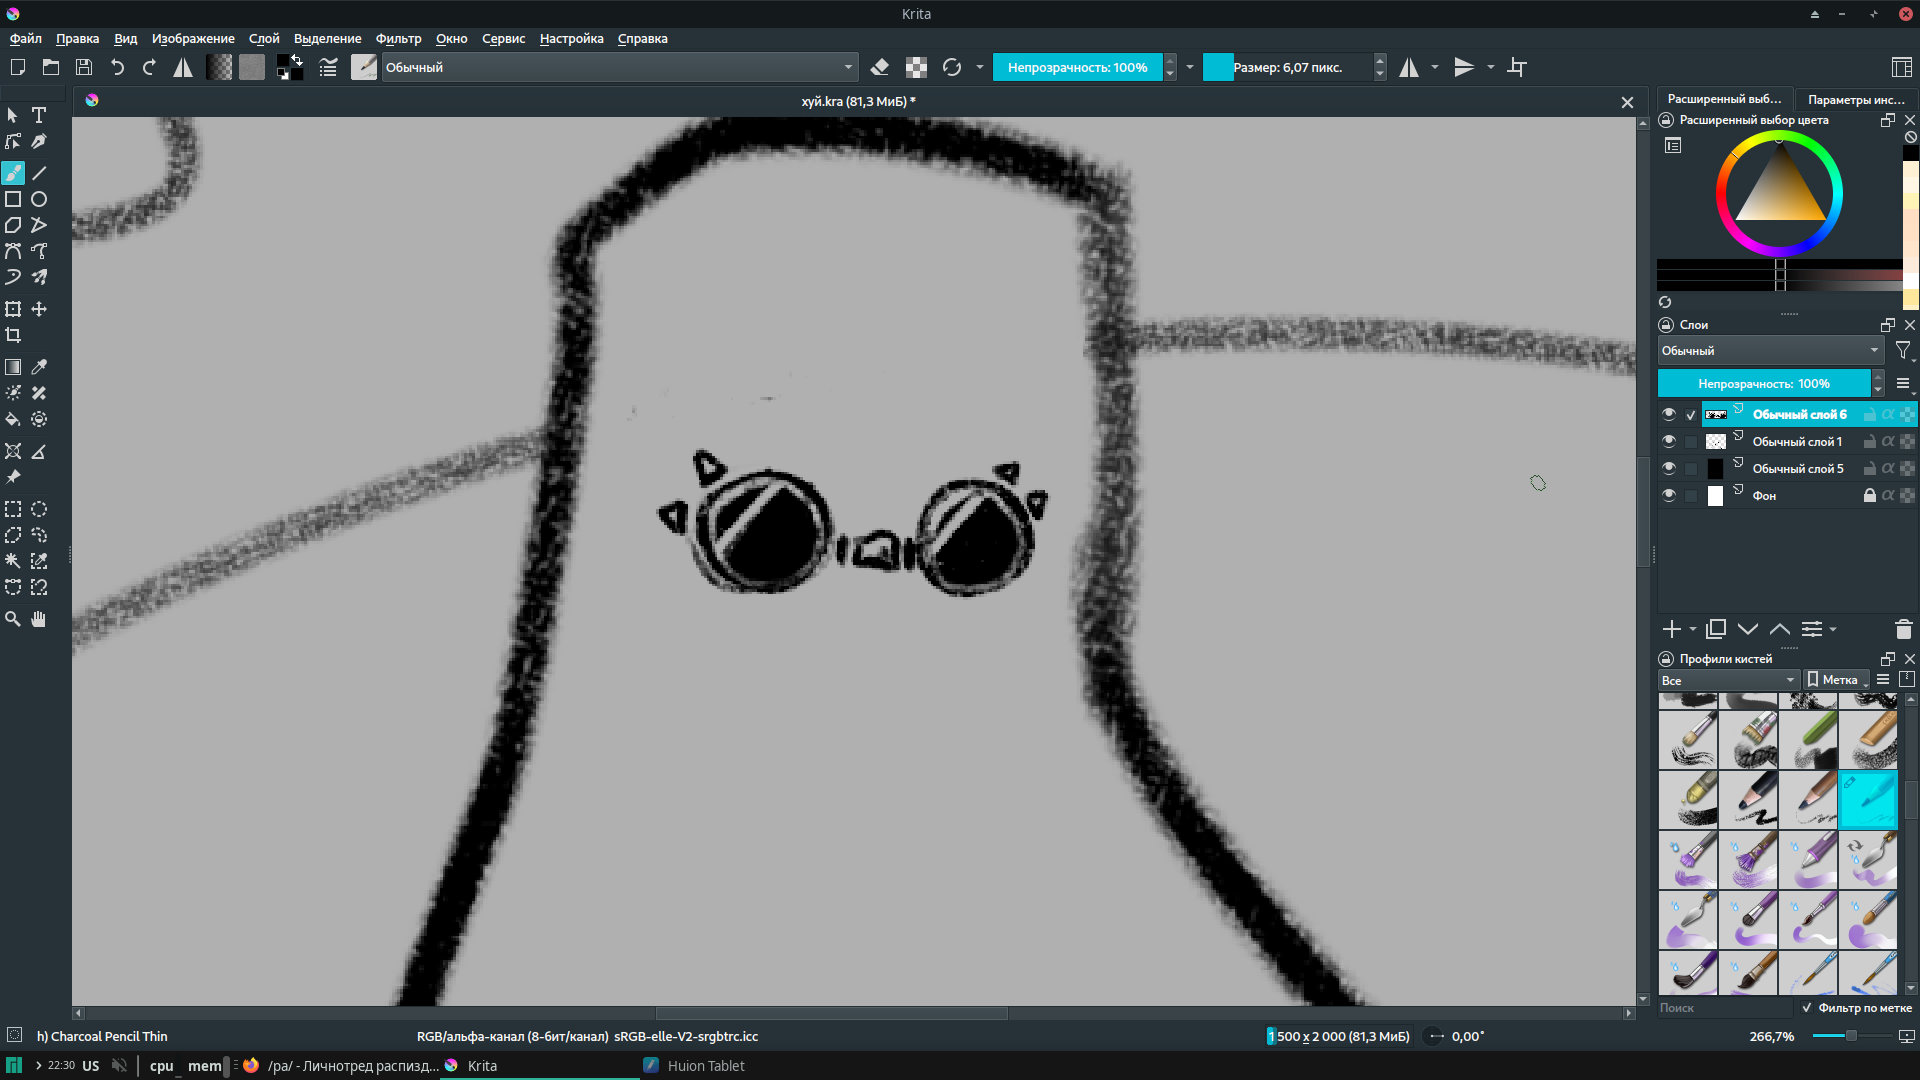Open the blending mode Обычный dropdown
This screenshot has height=1080, width=1920.
(x=620, y=67)
